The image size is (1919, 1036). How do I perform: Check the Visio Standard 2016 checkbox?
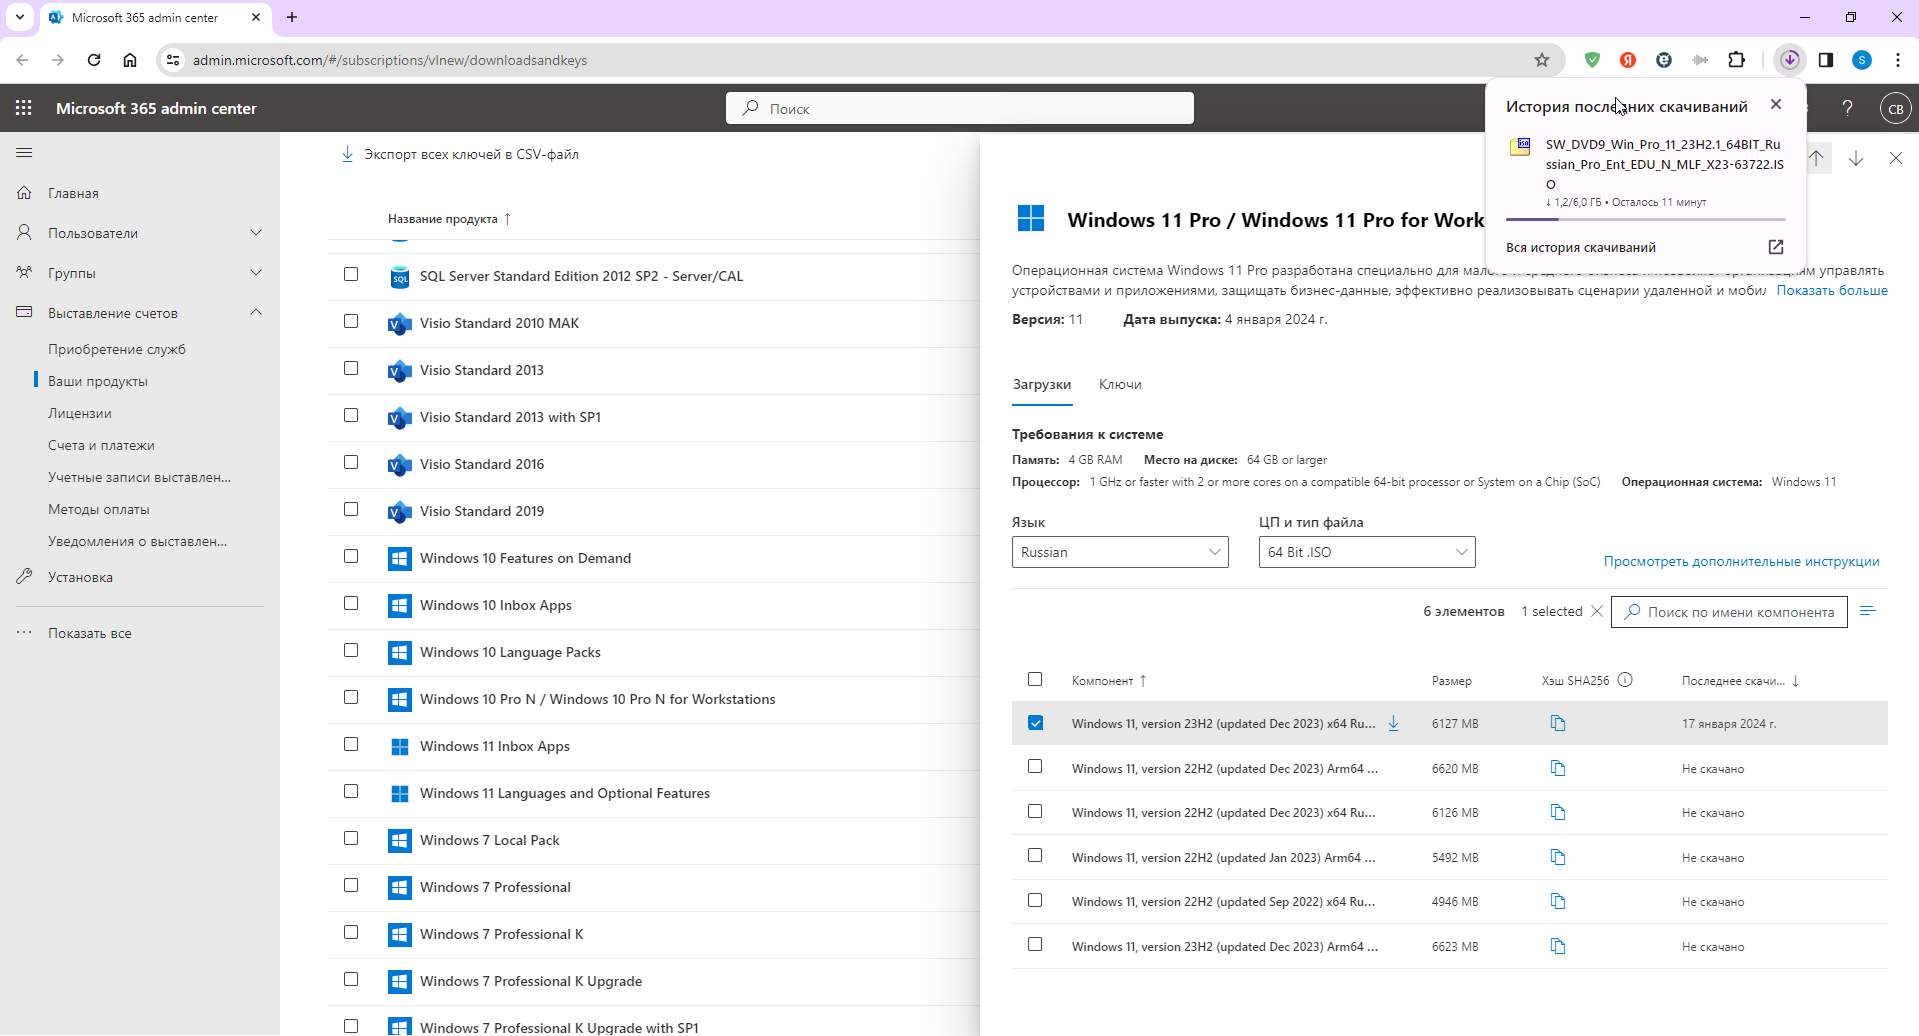(x=351, y=463)
